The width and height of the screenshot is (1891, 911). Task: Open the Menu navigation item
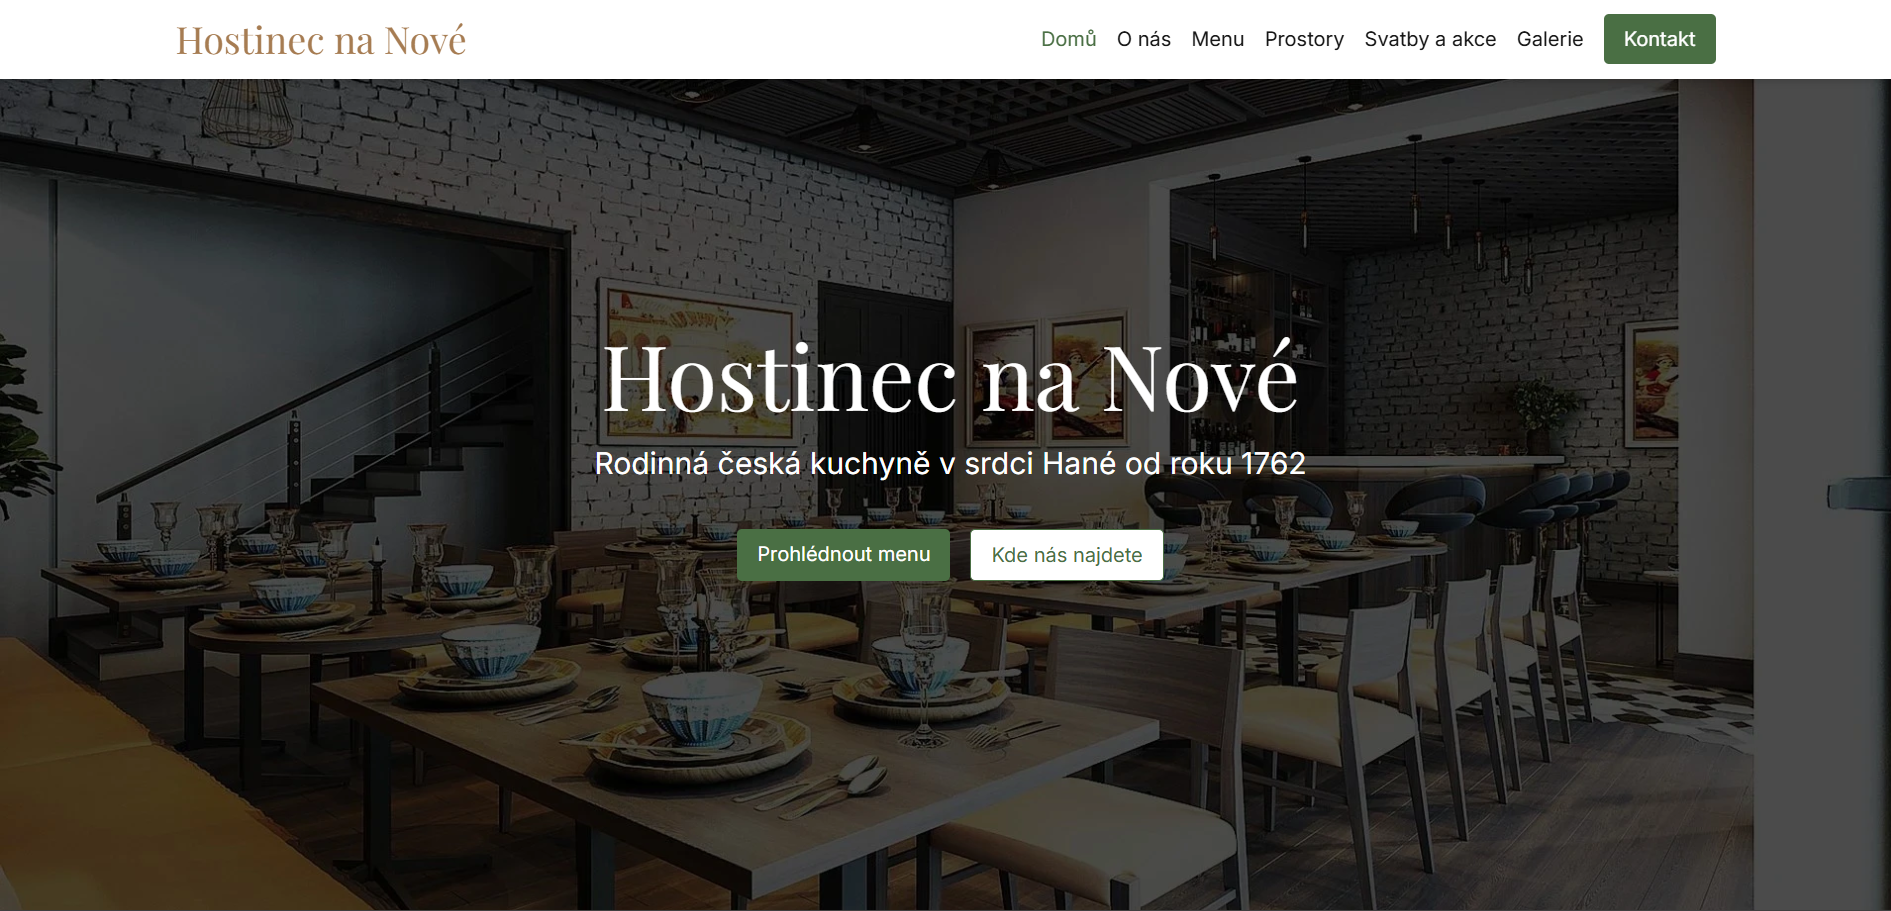(1217, 39)
